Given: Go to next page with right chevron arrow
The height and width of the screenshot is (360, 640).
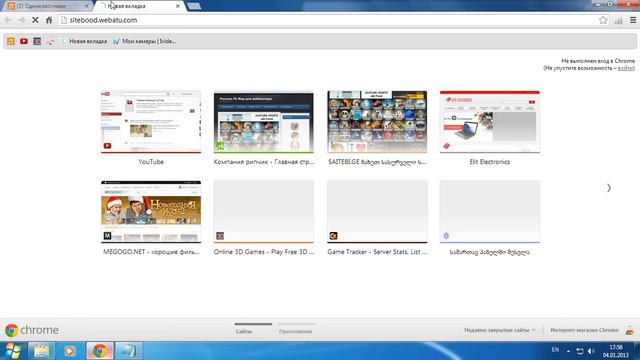Looking at the screenshot, I should (x=609, y=188).
